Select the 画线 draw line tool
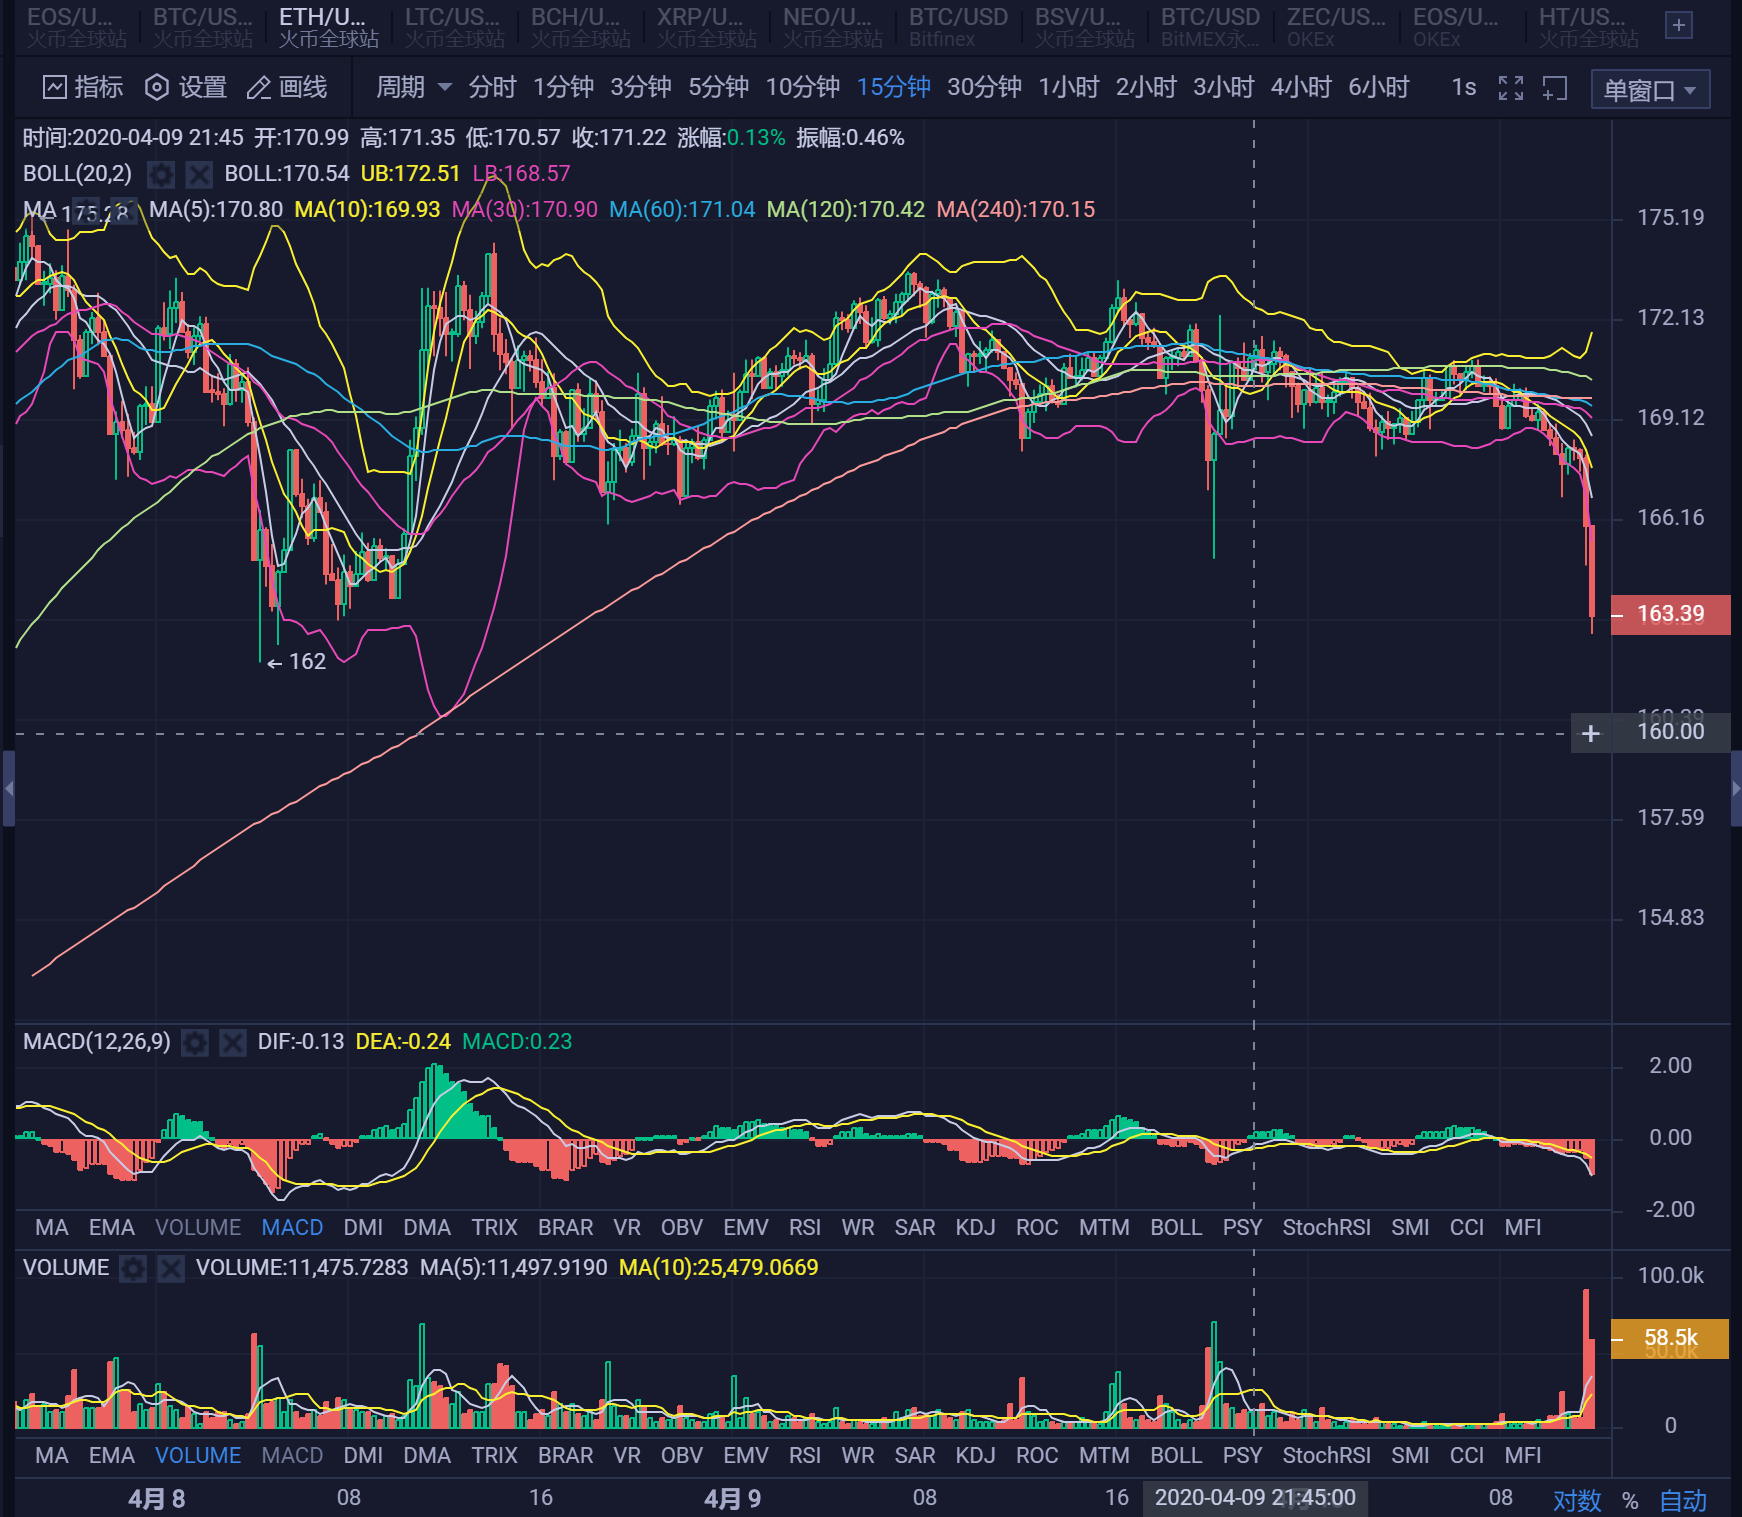This screenshot has width=1742, height=1517. (287, 88)
